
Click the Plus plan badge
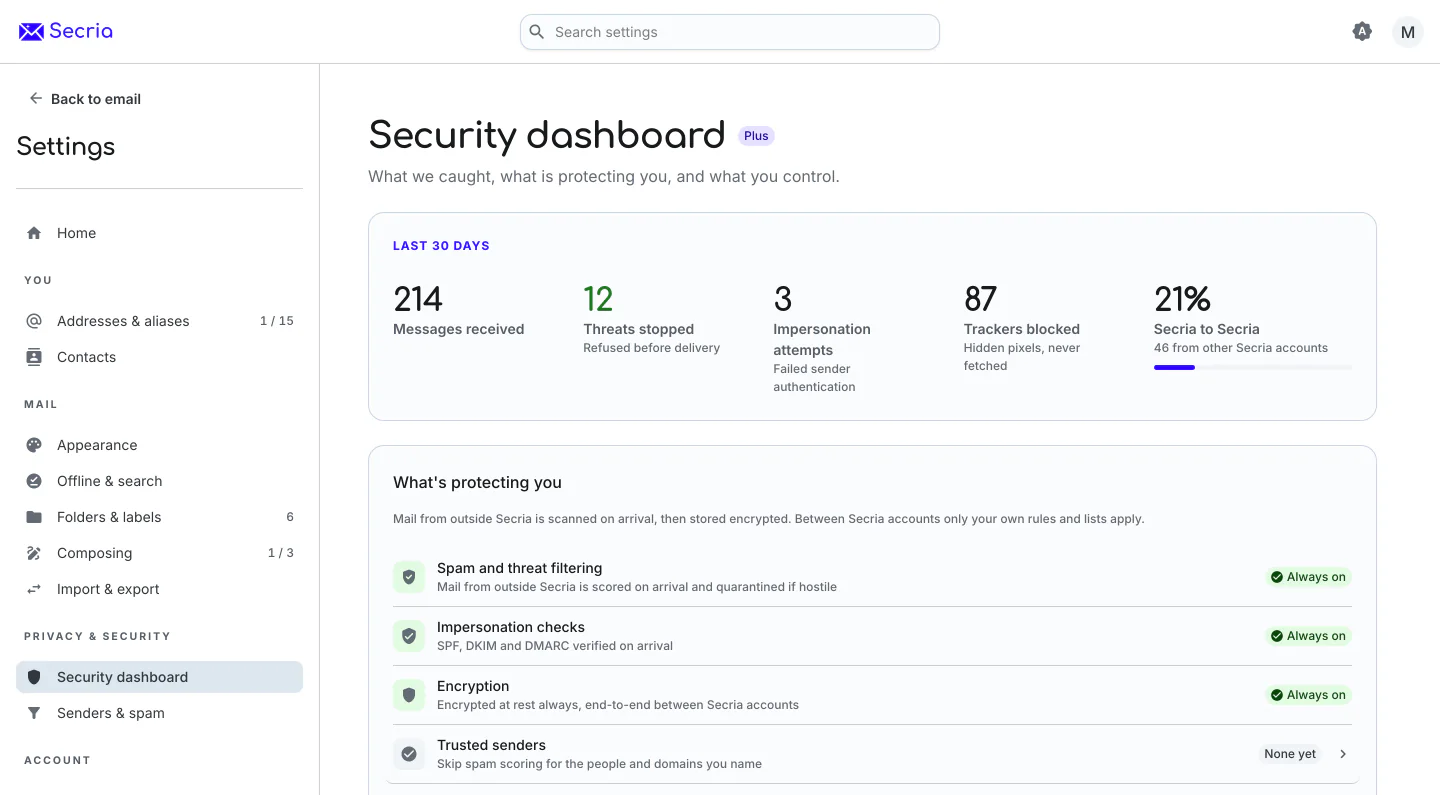coord(756,136)
